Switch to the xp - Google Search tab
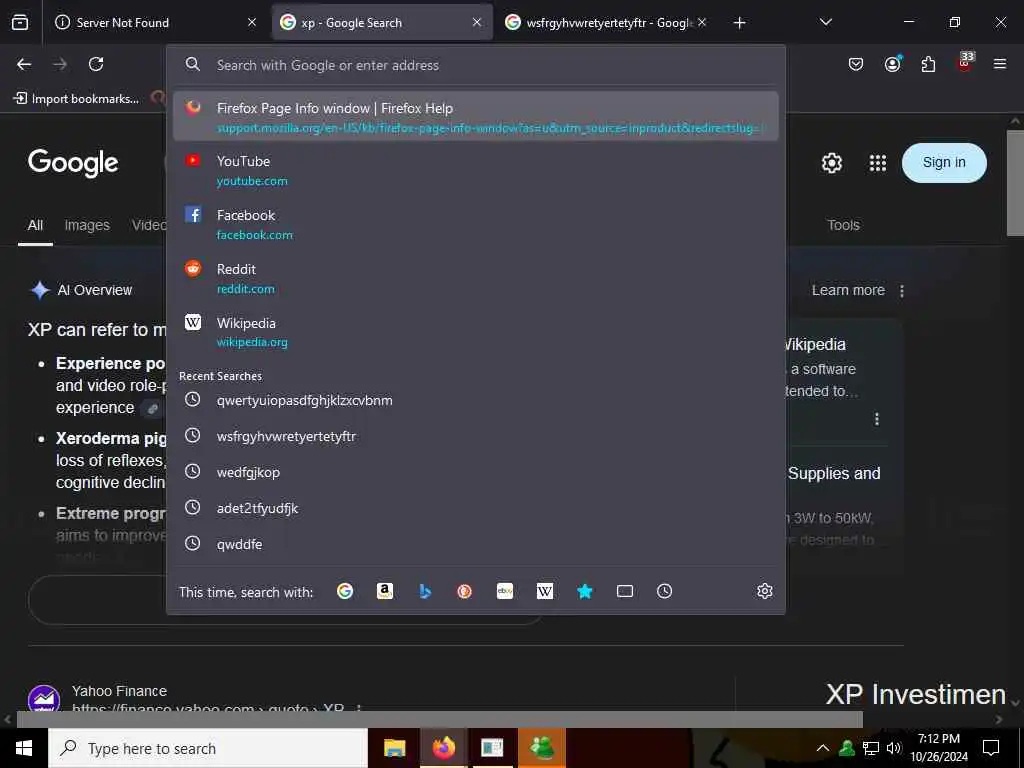1024x768 pixels. (382, 22)
